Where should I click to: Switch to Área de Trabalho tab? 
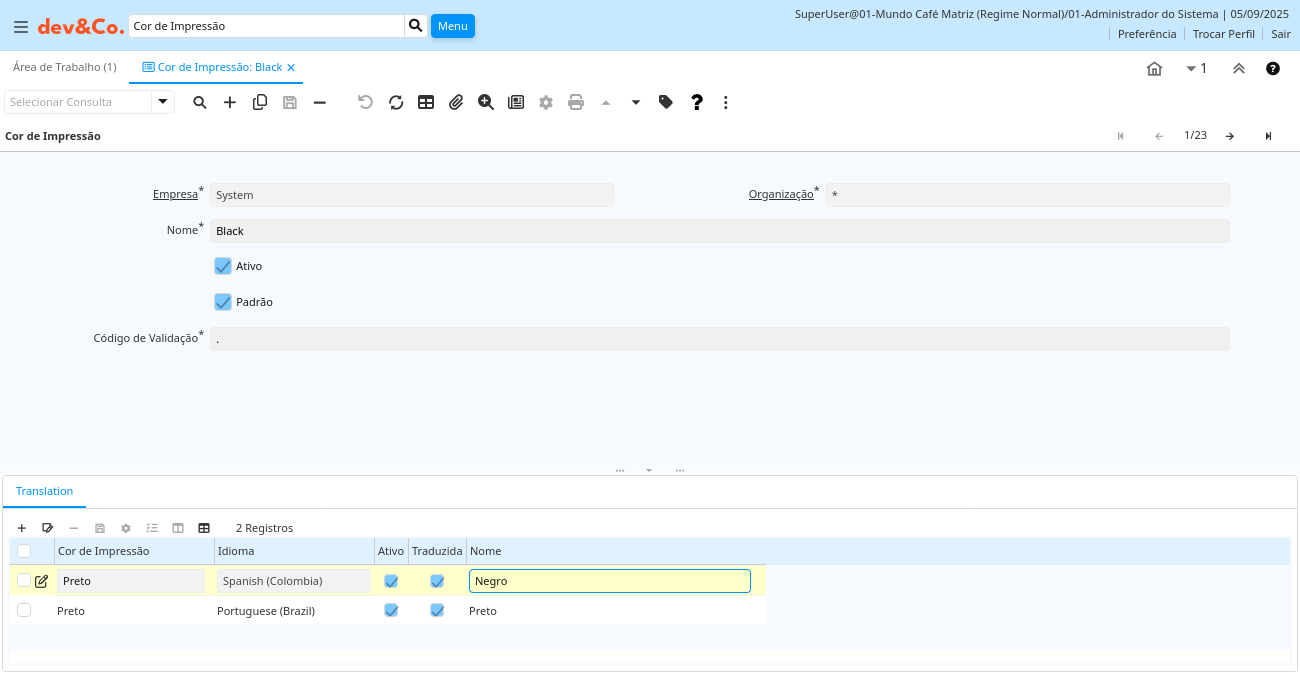[64, 67]
